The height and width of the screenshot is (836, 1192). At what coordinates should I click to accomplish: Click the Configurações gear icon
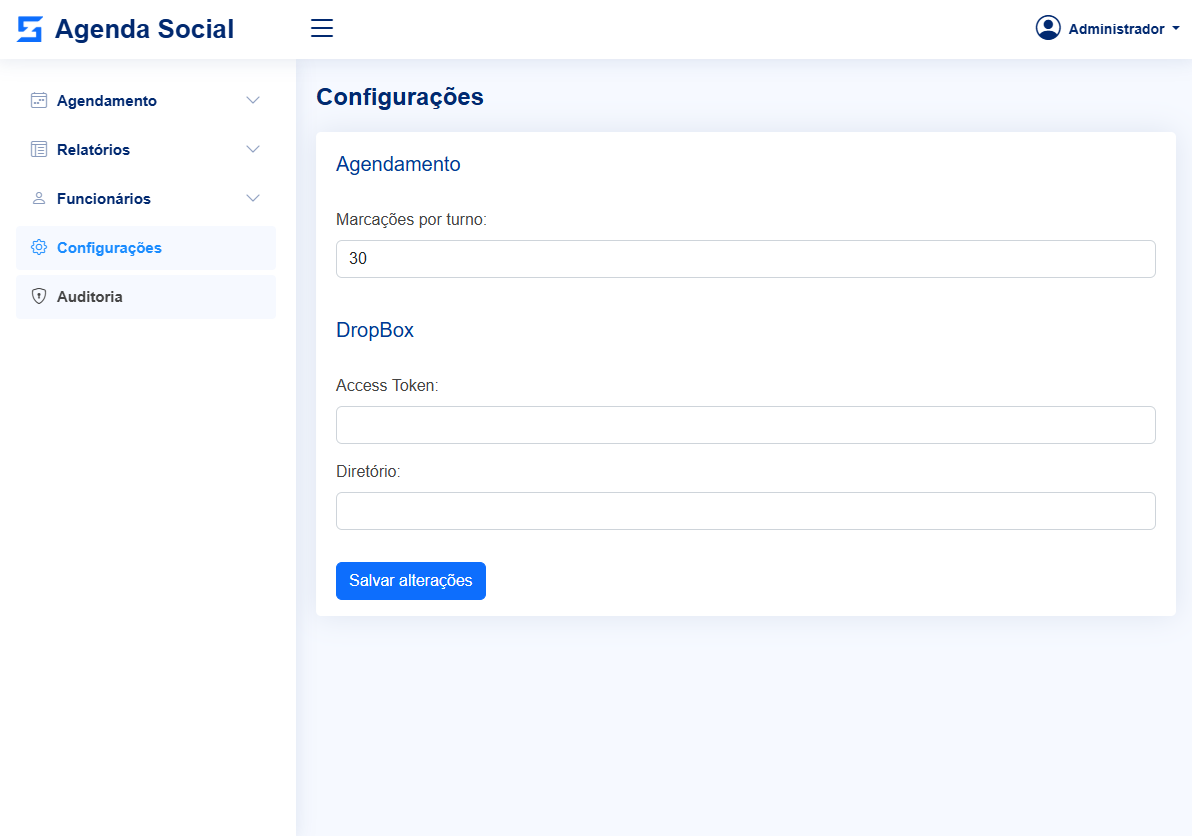click(39, 247)
